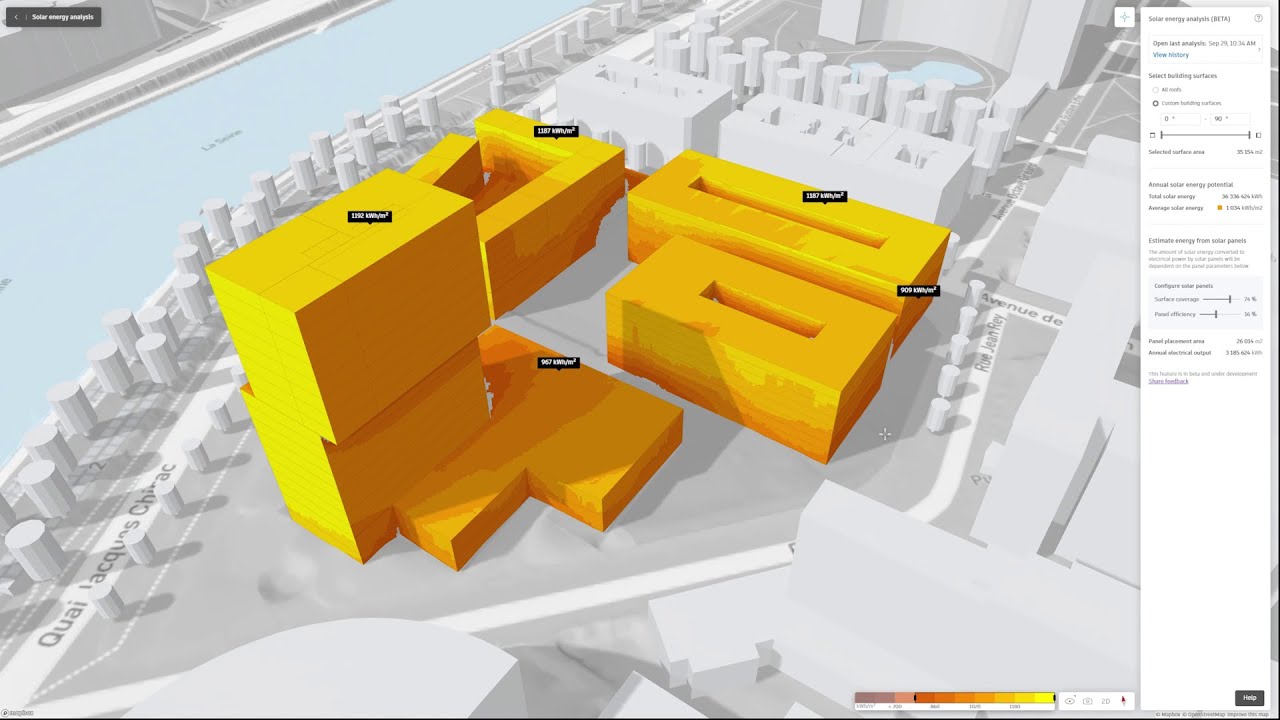1280x720 pixels.
Task: Click the left square endpoint of slope slider
Action: coord(1152,134)
